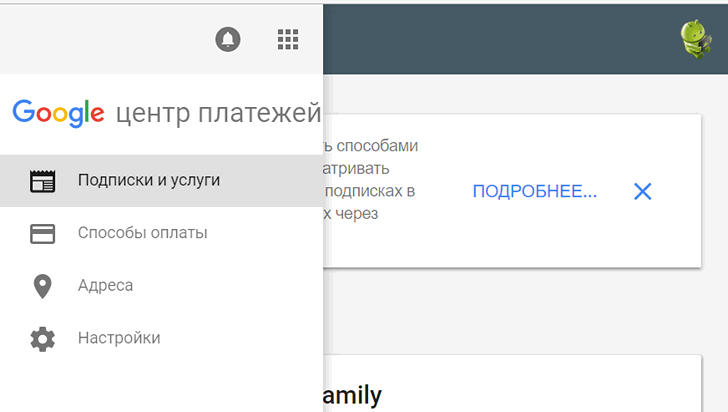Screen dimensions: 728x412
Task: Click the subscriptions calendar icon
Action: [43, 181]
